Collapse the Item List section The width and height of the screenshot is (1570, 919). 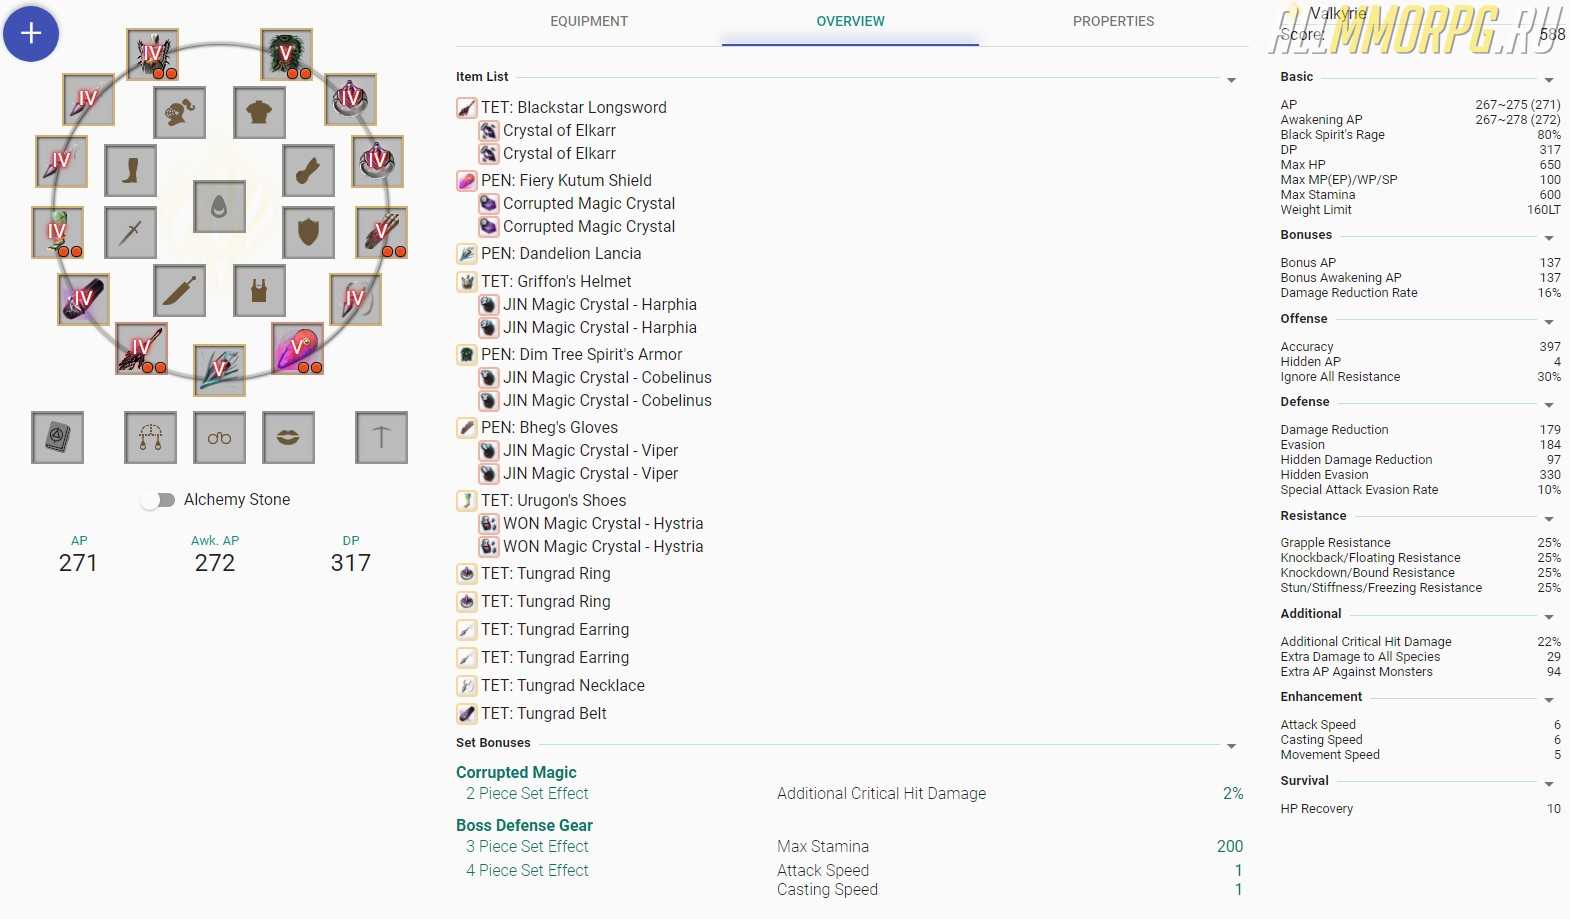[1231, 80]
